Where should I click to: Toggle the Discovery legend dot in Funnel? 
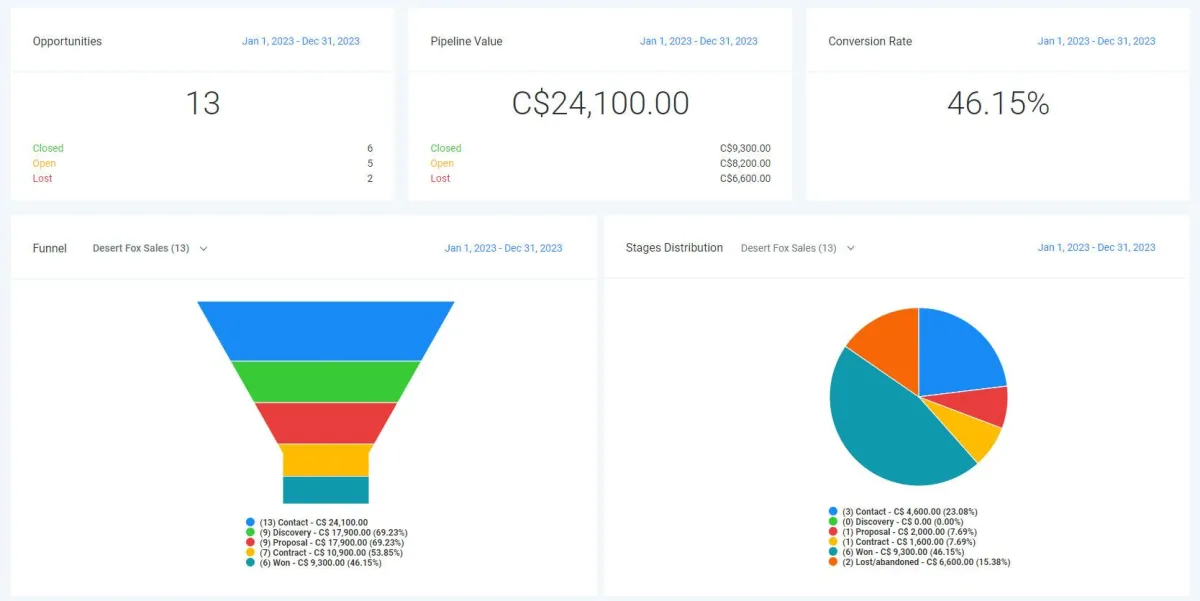tap(250, 532)
